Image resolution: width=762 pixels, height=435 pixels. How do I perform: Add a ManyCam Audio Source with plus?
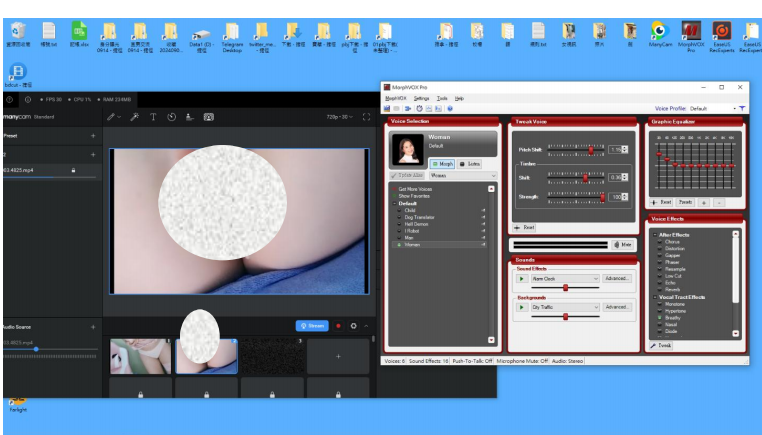(x=93, y=327)
